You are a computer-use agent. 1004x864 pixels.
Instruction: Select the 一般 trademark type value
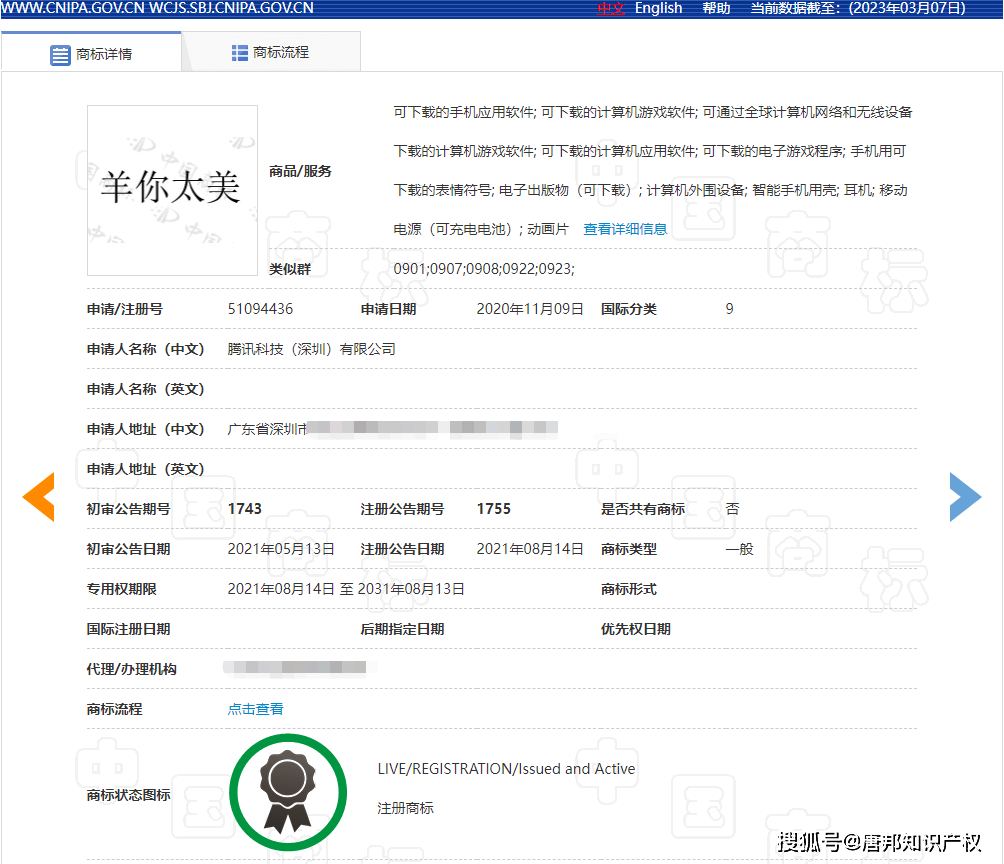coord(740,549)
